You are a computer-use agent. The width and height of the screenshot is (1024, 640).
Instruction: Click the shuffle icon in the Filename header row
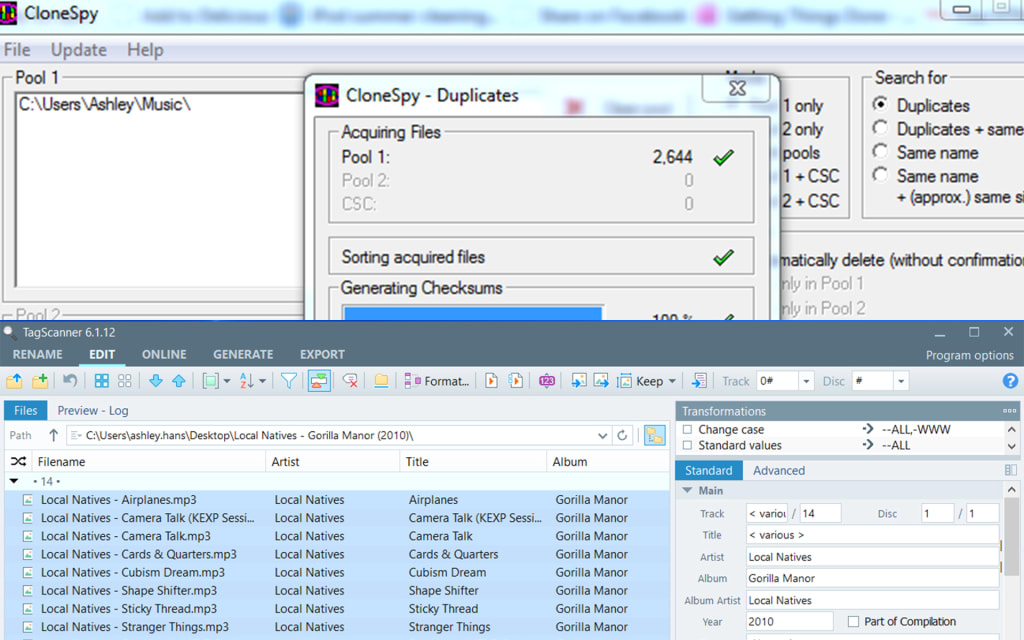(x=18, y=462)
